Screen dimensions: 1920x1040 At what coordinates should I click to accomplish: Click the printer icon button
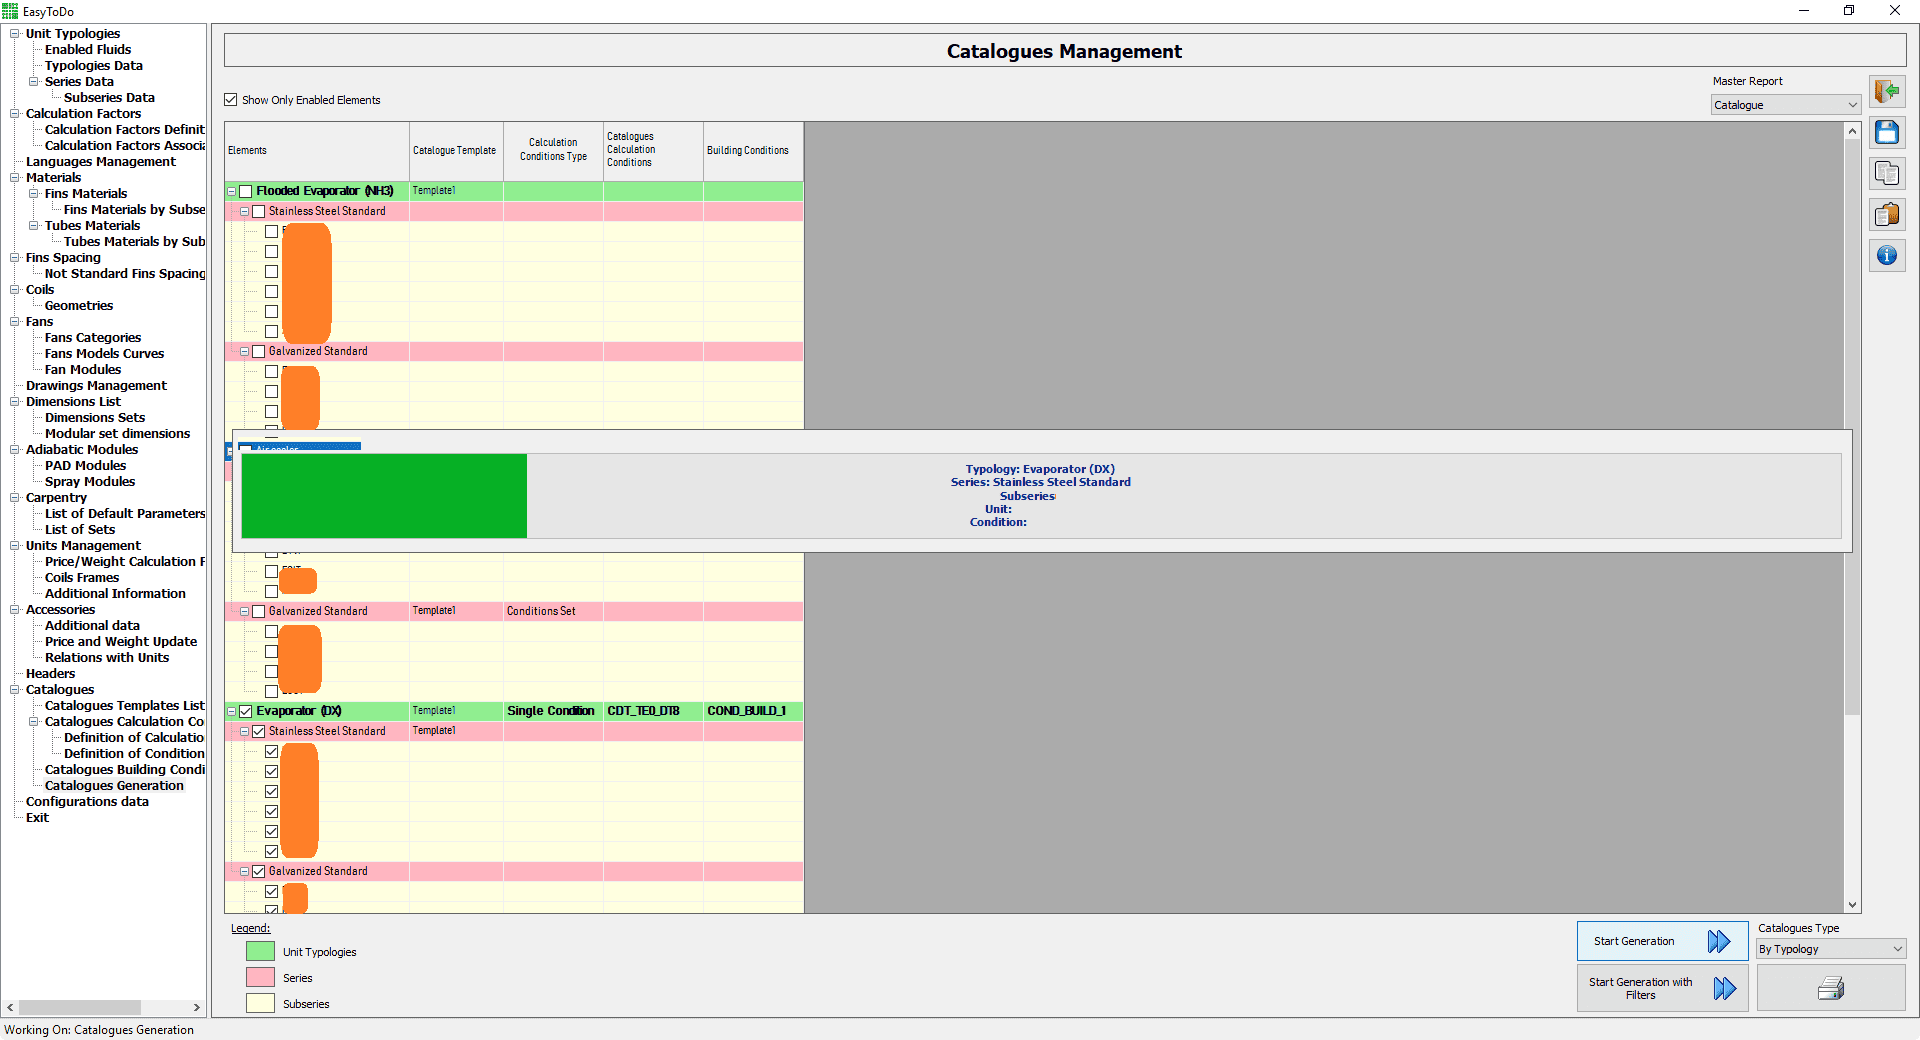pos(1830,989)
